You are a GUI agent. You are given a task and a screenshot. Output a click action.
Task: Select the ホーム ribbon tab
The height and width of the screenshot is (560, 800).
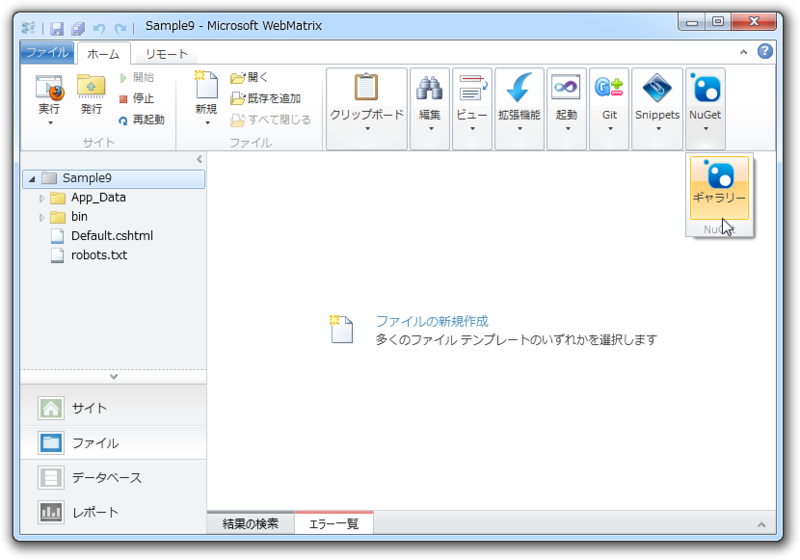point(103,54)
